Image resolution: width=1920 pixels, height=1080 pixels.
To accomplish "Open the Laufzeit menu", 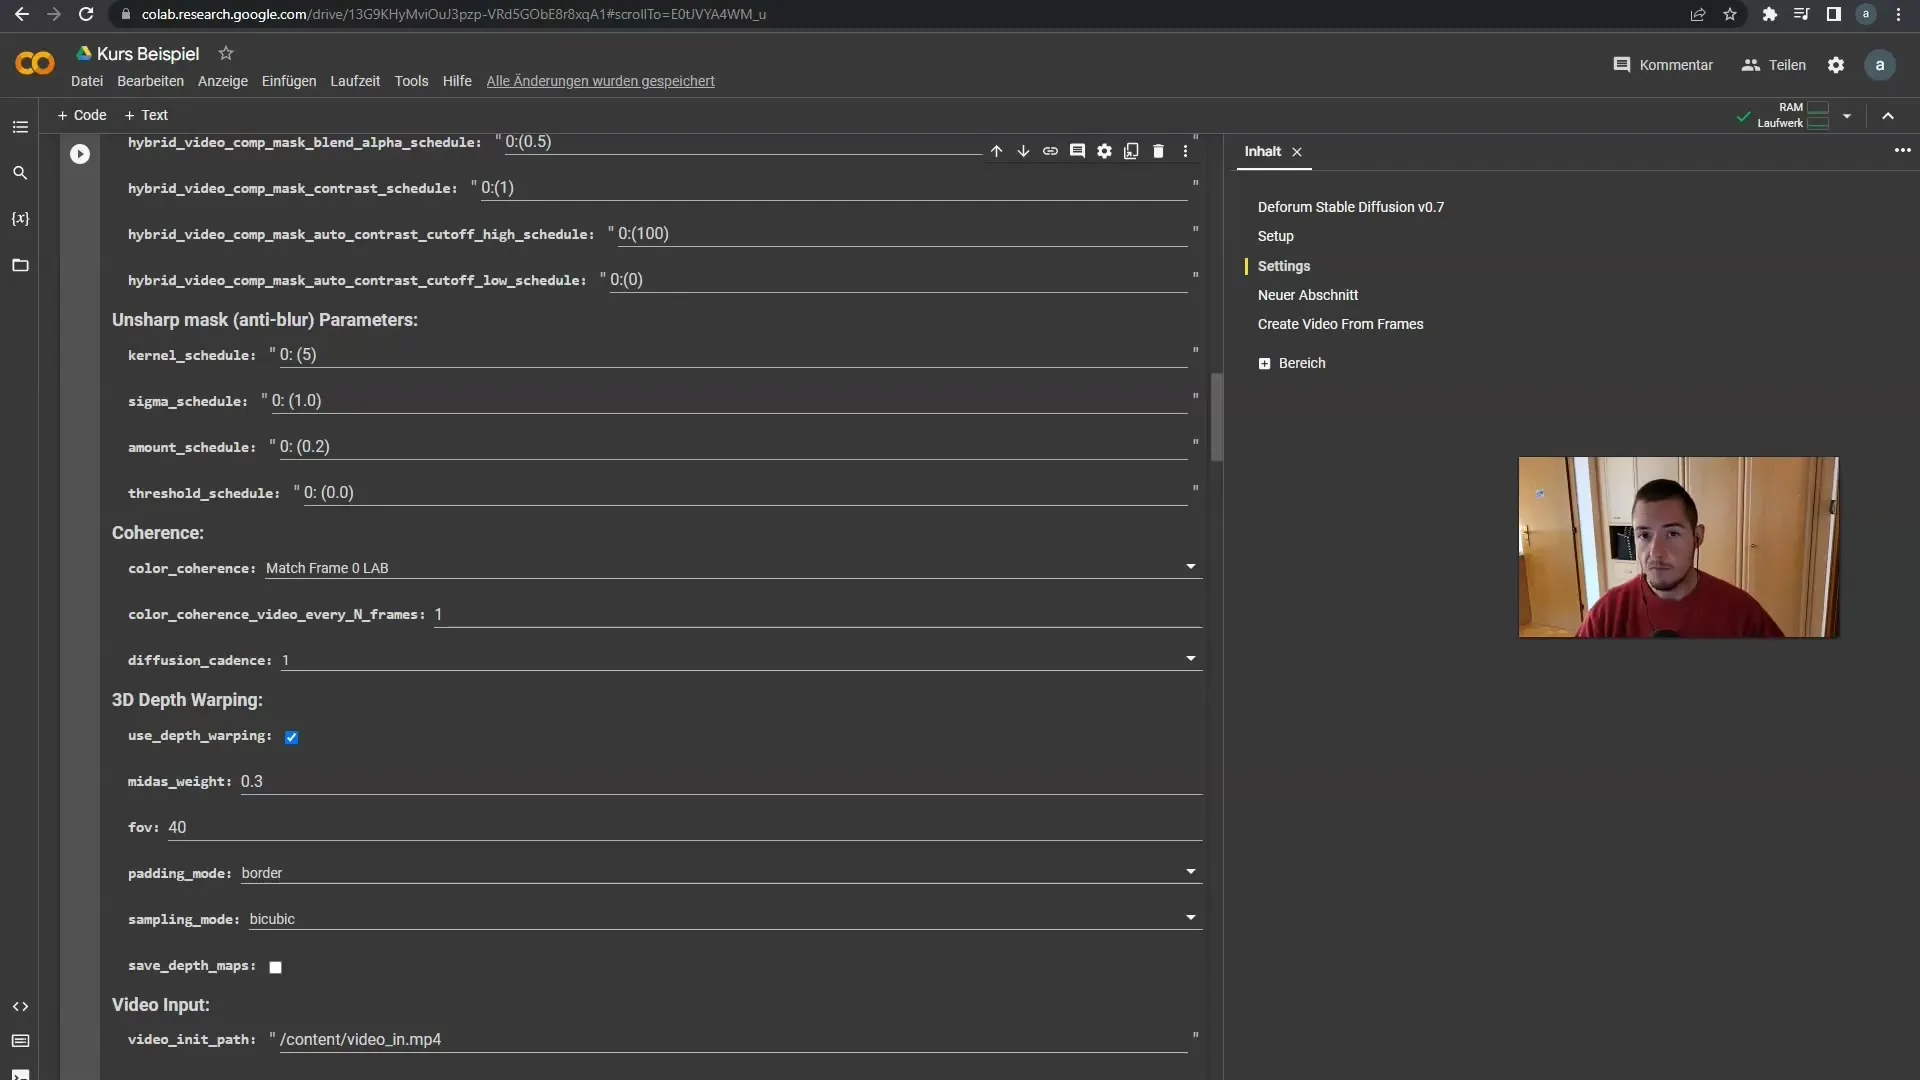I will pyautogui.click(x=355, y=81).
